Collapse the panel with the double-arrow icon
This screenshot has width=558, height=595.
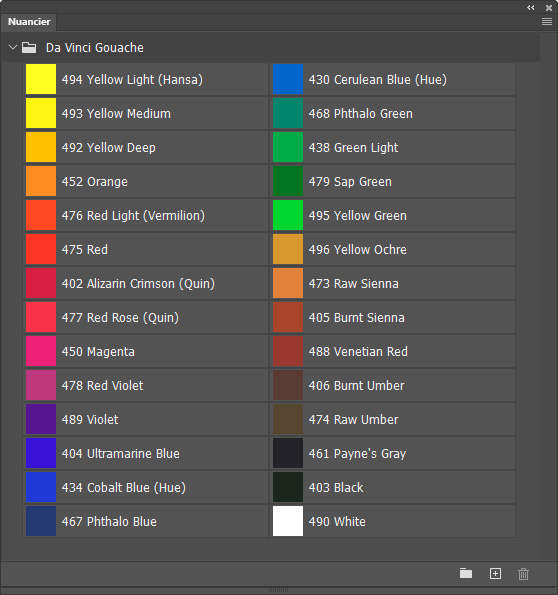(x=531, y=8)
